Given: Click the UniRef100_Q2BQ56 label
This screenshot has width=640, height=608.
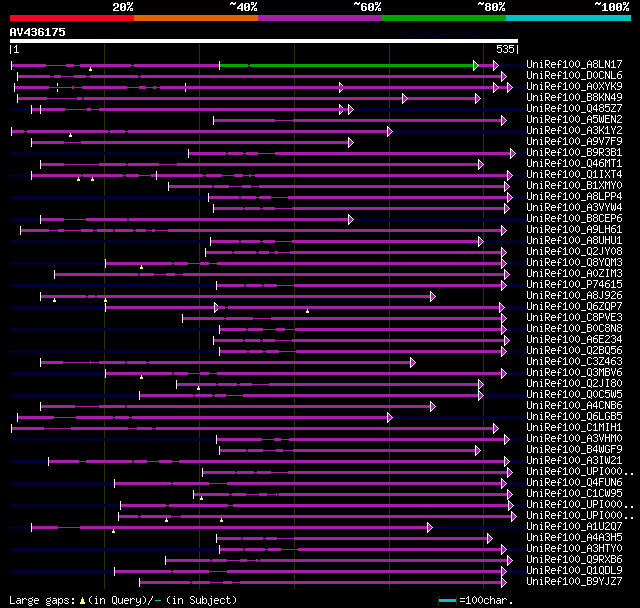Looking at the screenshot, I should tap(574, 351).
